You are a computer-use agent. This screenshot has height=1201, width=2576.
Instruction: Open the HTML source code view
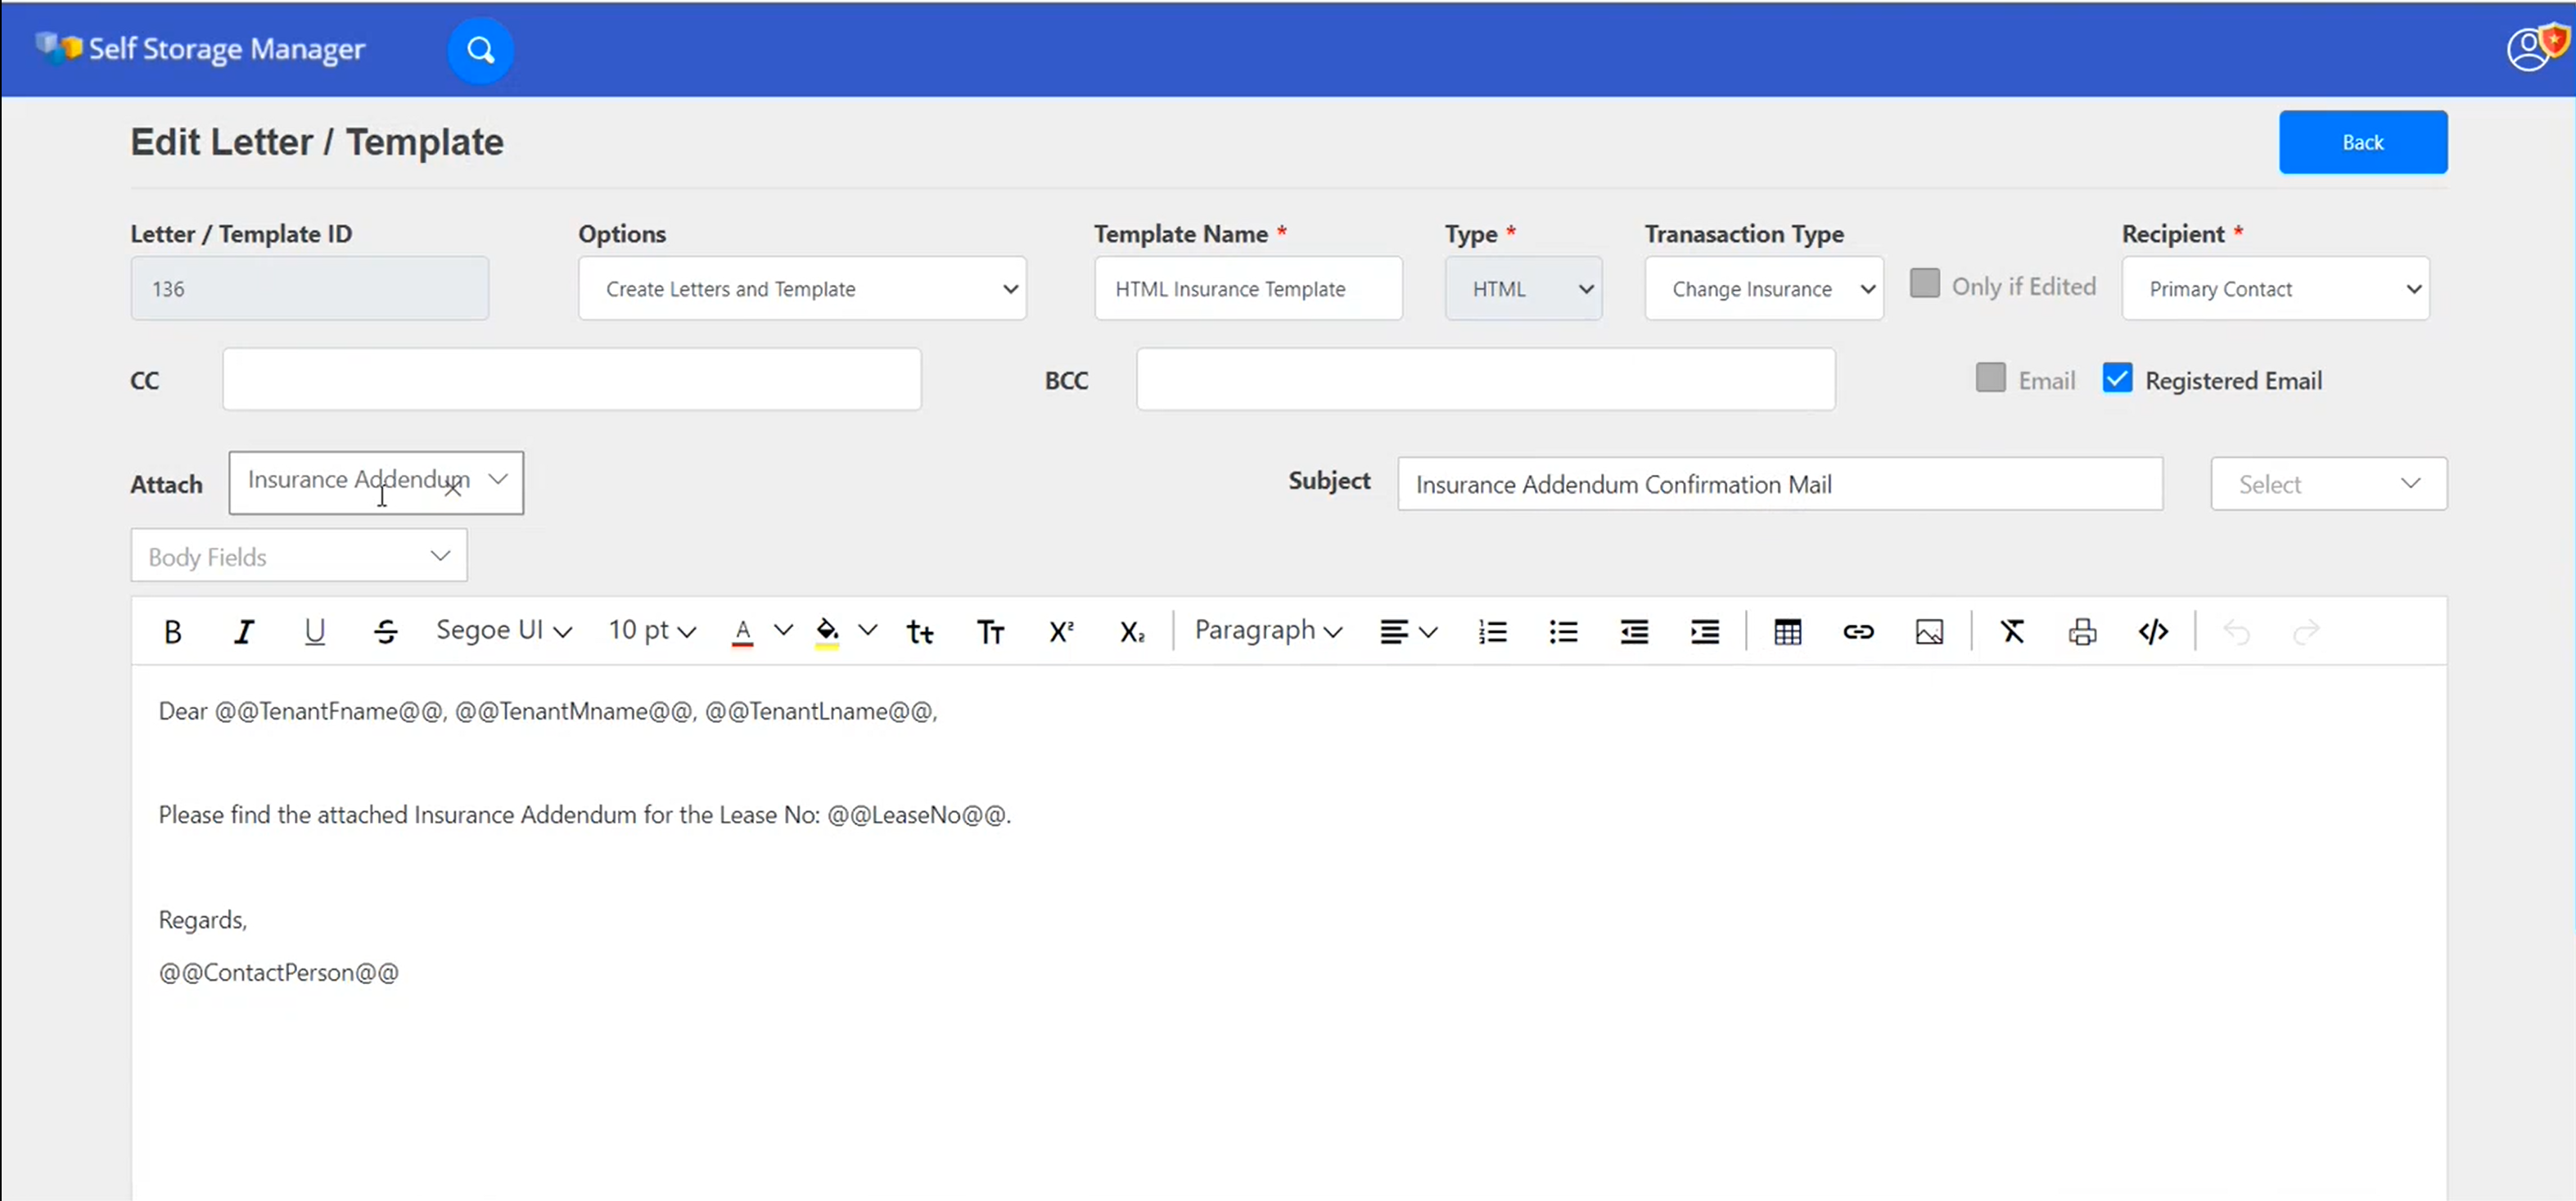point(2153,631)
